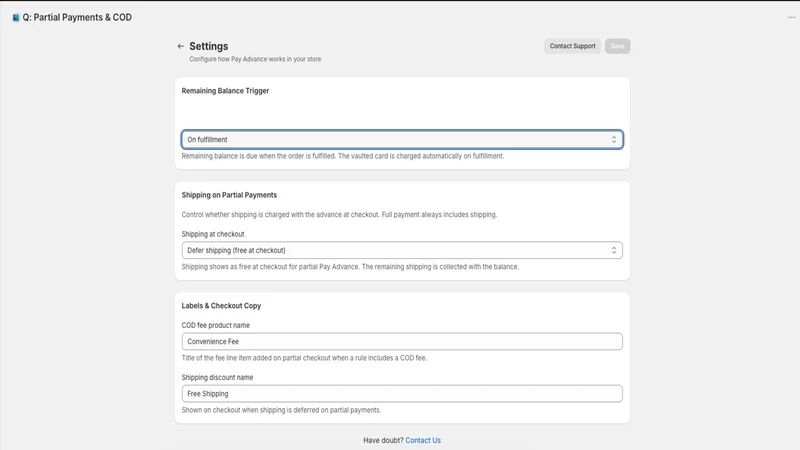Click the chevron arrows on On fulfillment select
This screenshot has height=450, width=800.
click(x=614, y=139)
